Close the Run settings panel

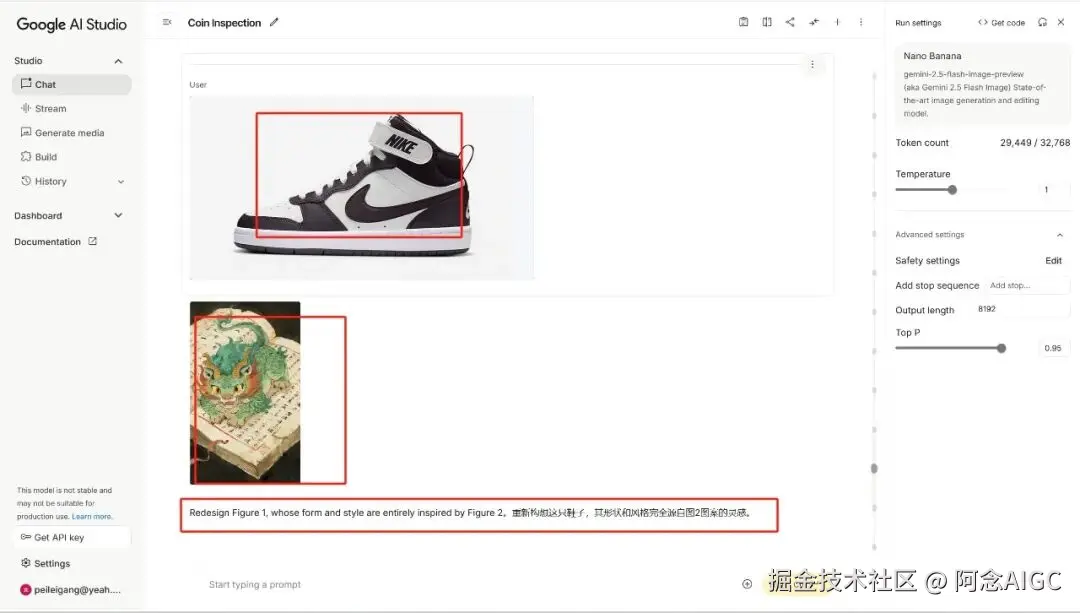tap(1061, 22)
